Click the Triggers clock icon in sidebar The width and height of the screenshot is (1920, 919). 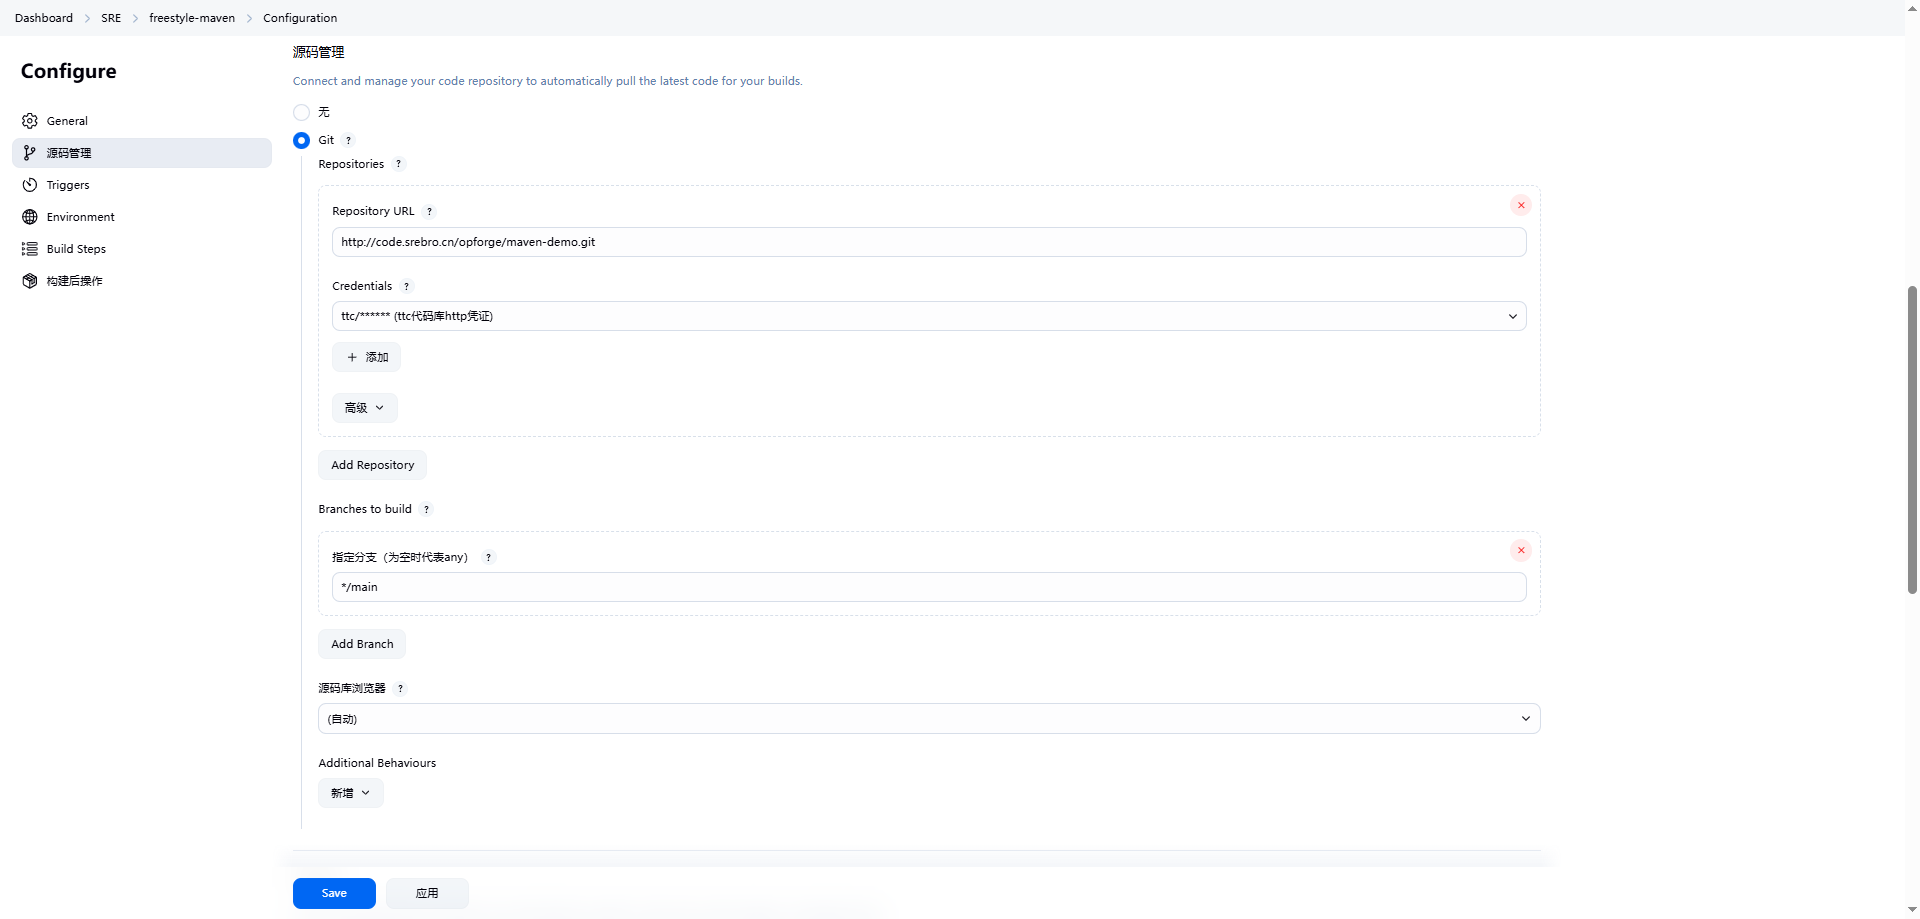pos(30,185)
